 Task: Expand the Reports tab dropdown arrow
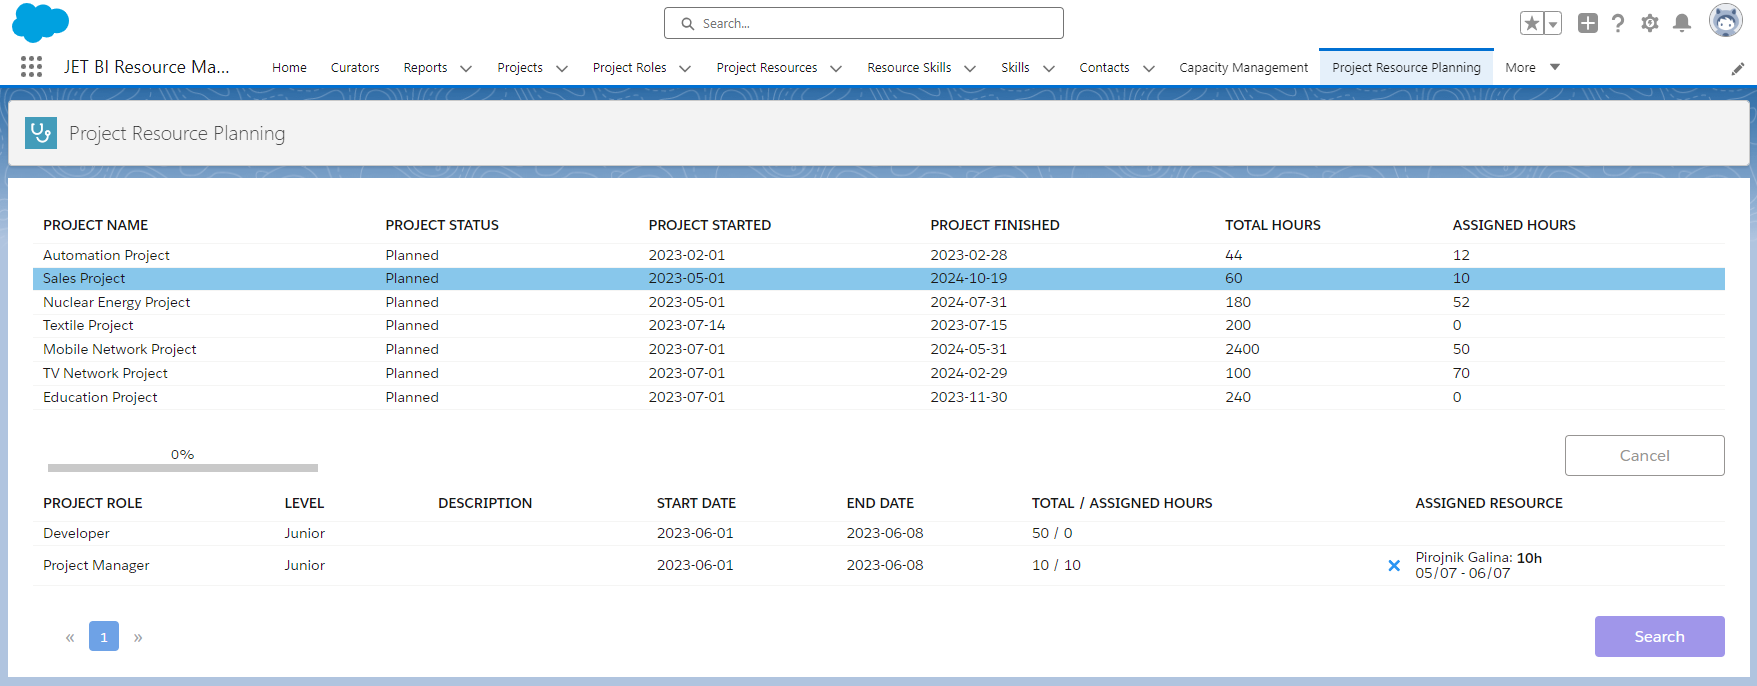tap(466, 68)
